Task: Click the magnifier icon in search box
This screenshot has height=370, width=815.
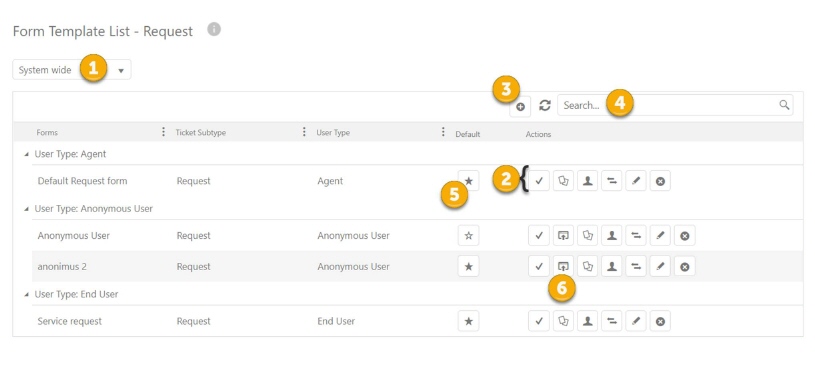Action: (784, 105)
